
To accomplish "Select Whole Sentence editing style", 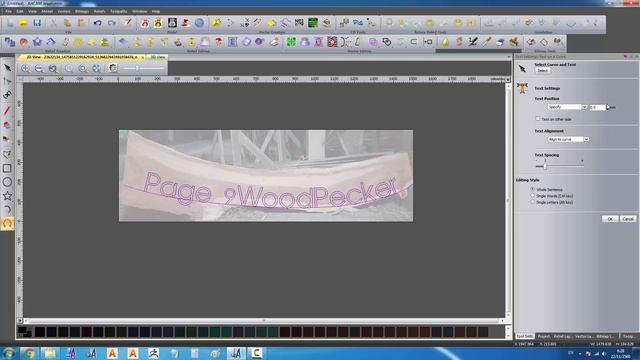I will pyautogui.click(x=533, y=189).
